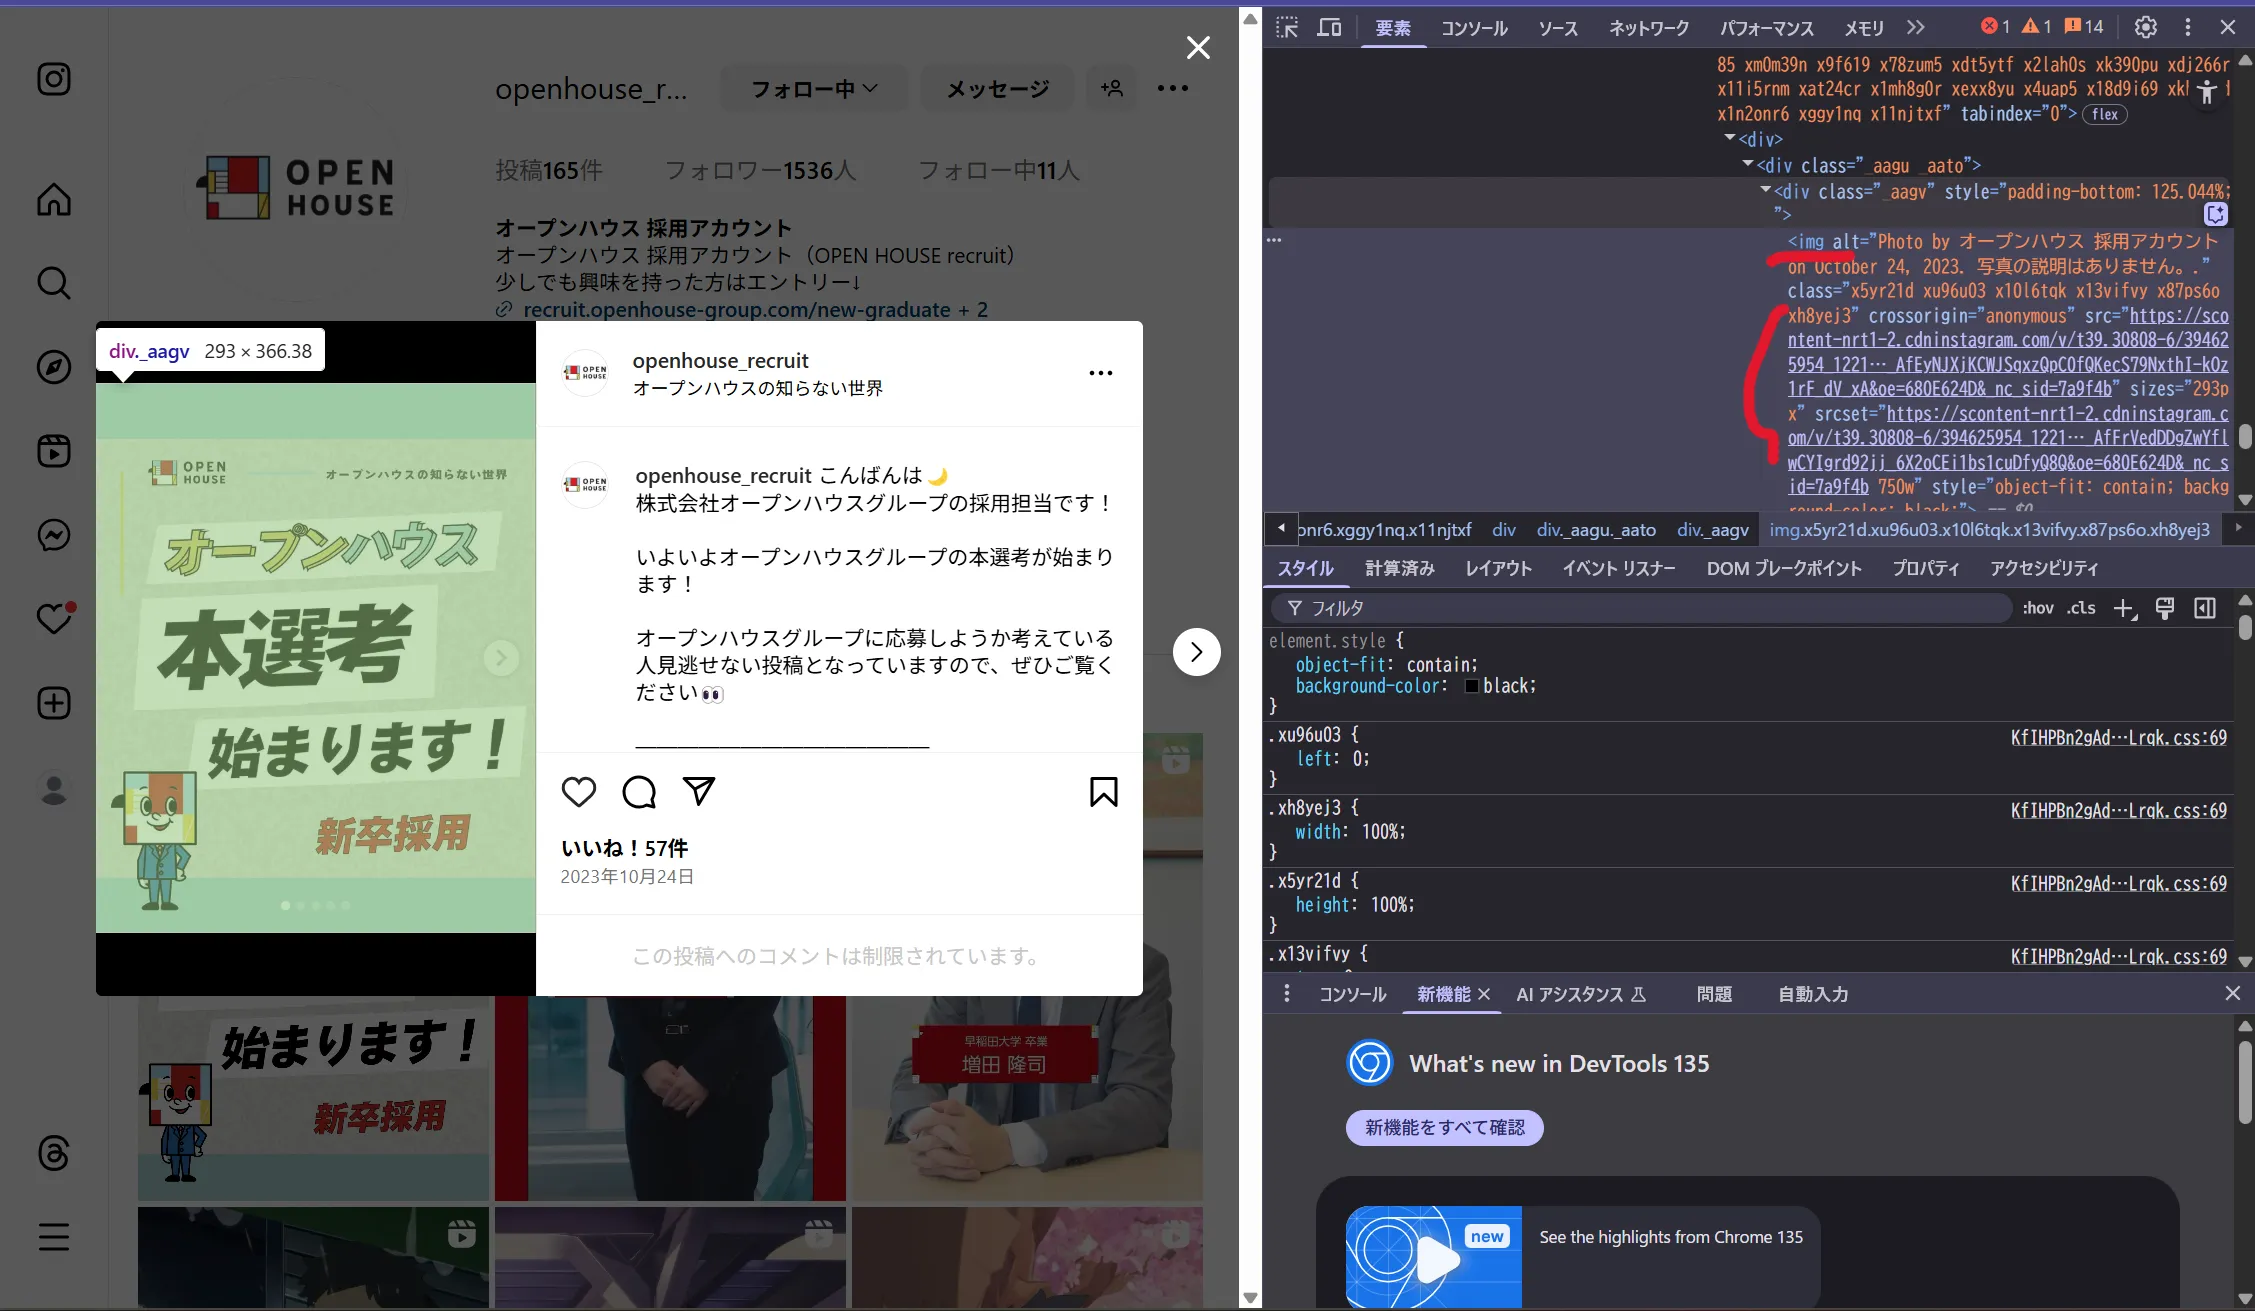Click the styles フィルタ input field

tap(1640, 608)
